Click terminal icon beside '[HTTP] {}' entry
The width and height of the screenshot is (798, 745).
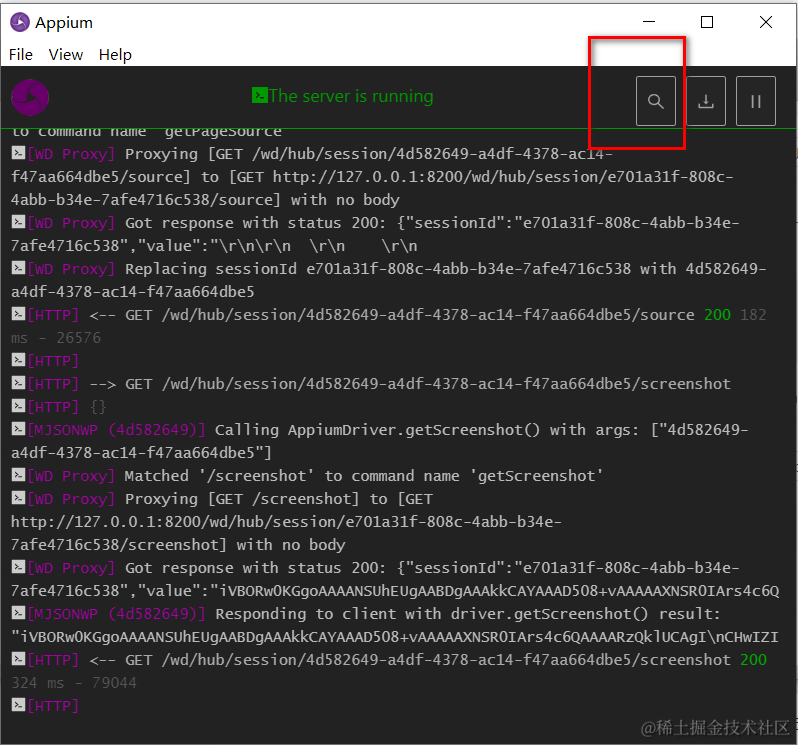[x=18, y=406]
